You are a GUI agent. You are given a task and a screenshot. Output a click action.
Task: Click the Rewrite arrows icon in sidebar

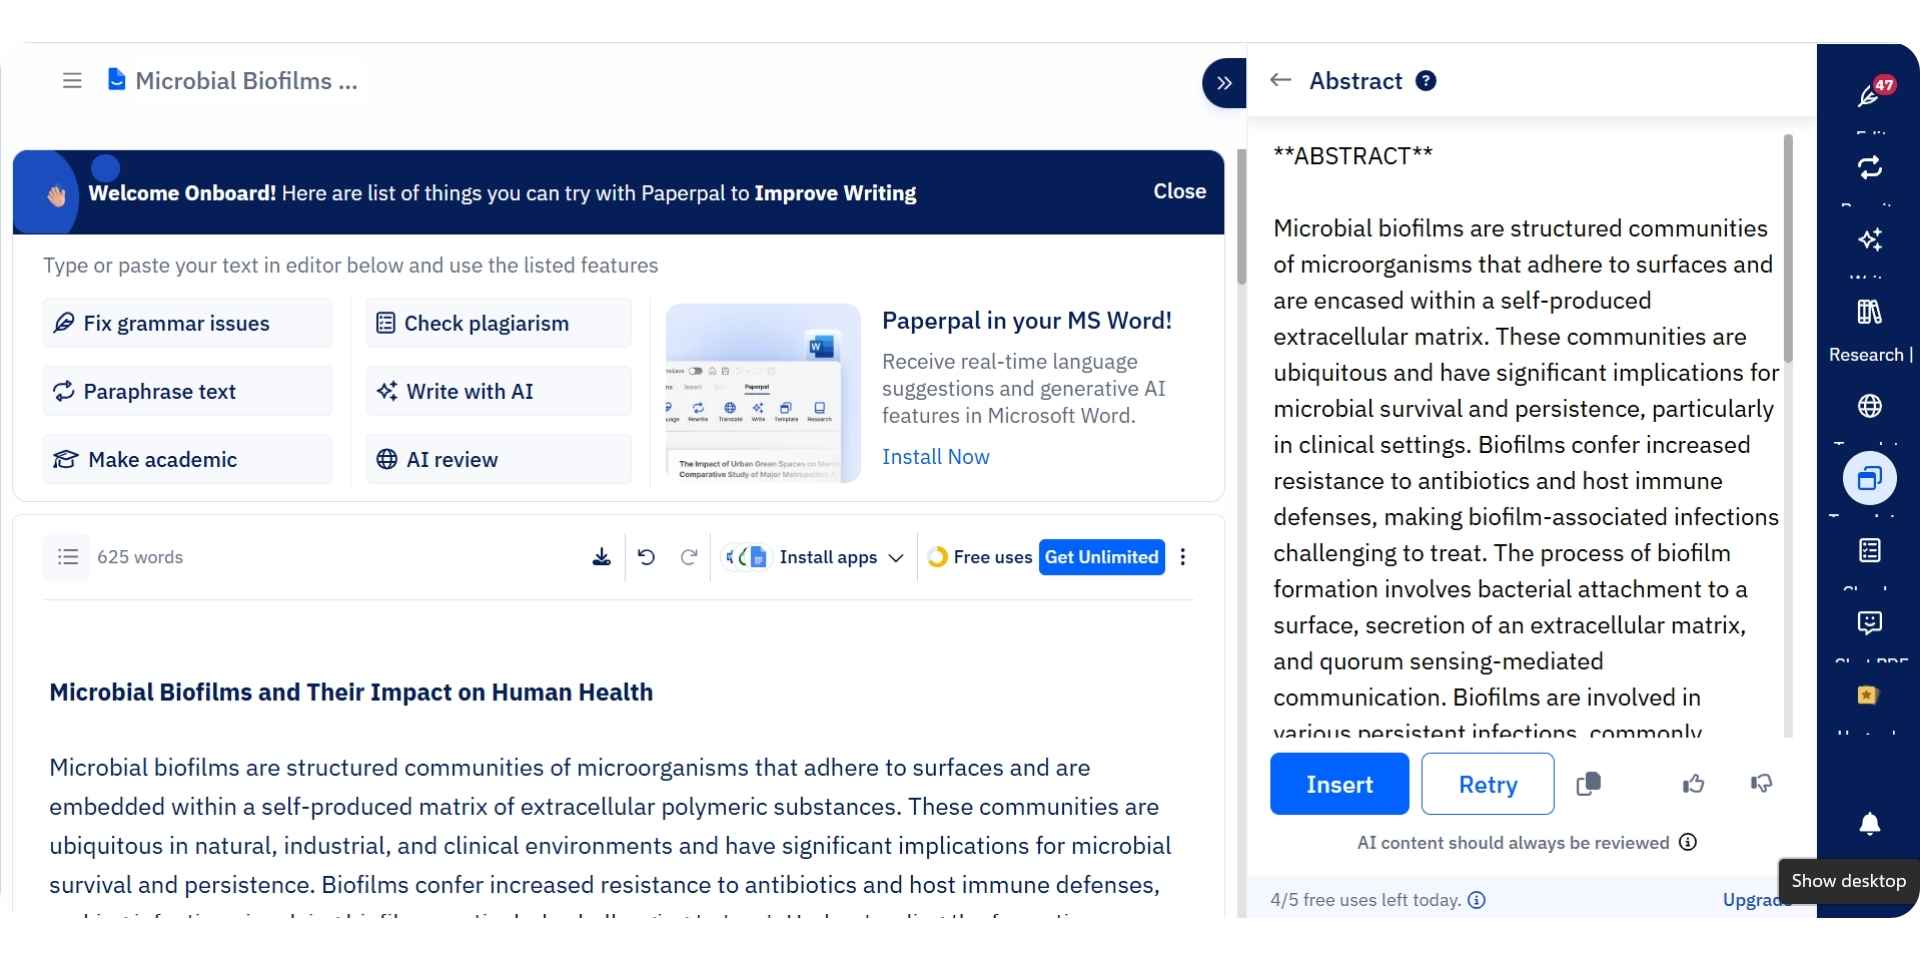pyautogui.click(x=1869, y=168)
